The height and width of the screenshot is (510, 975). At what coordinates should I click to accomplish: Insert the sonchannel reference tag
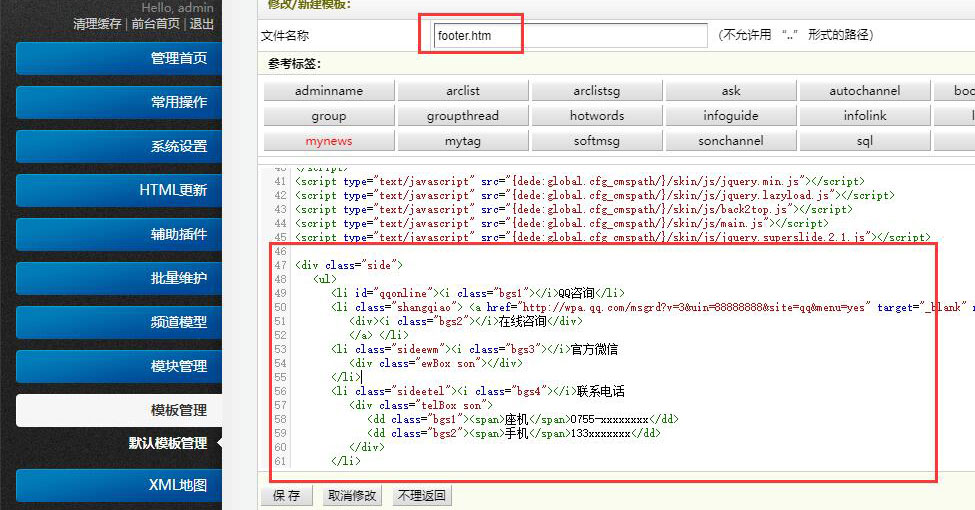tap(731, 141)
